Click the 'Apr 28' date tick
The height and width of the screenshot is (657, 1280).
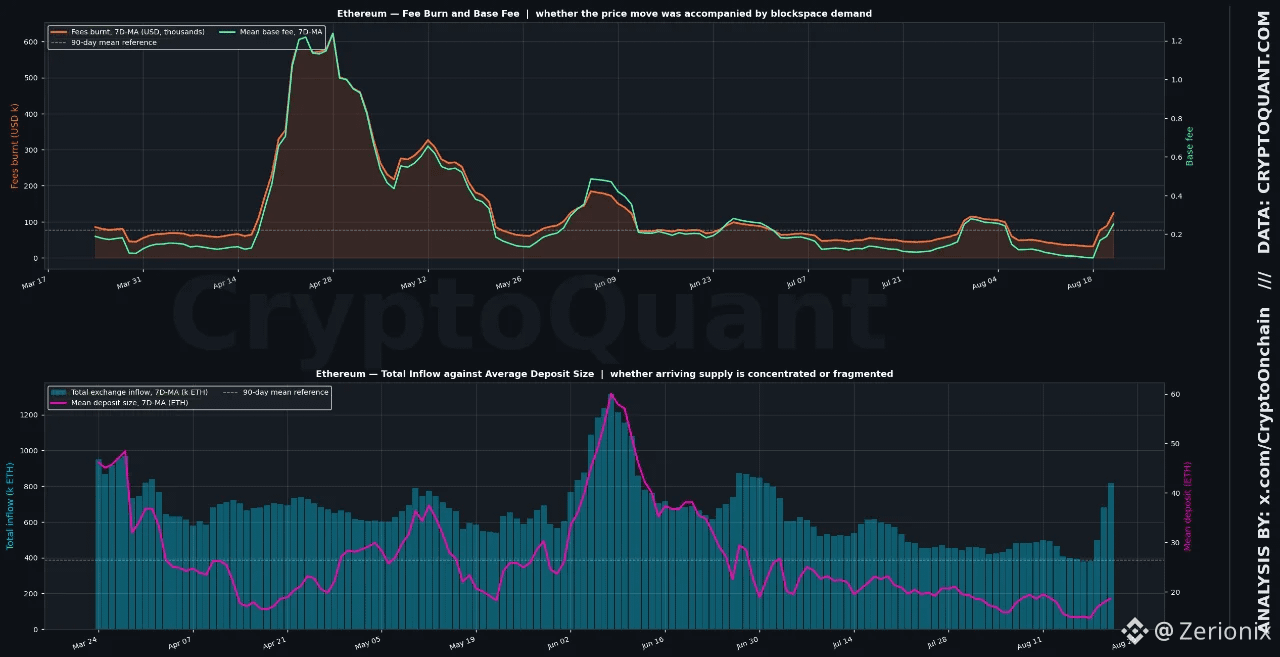click(x=320, y=284)
